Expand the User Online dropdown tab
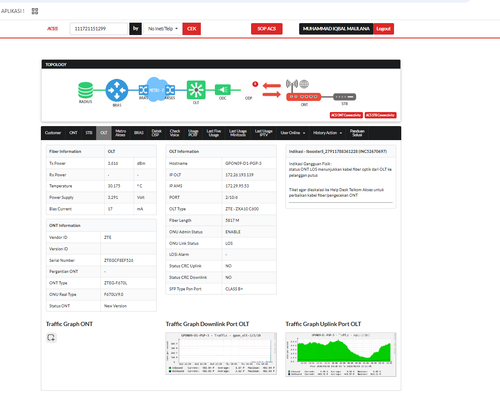The width and height of the screenshot is (500, 393). coord(293,133)
